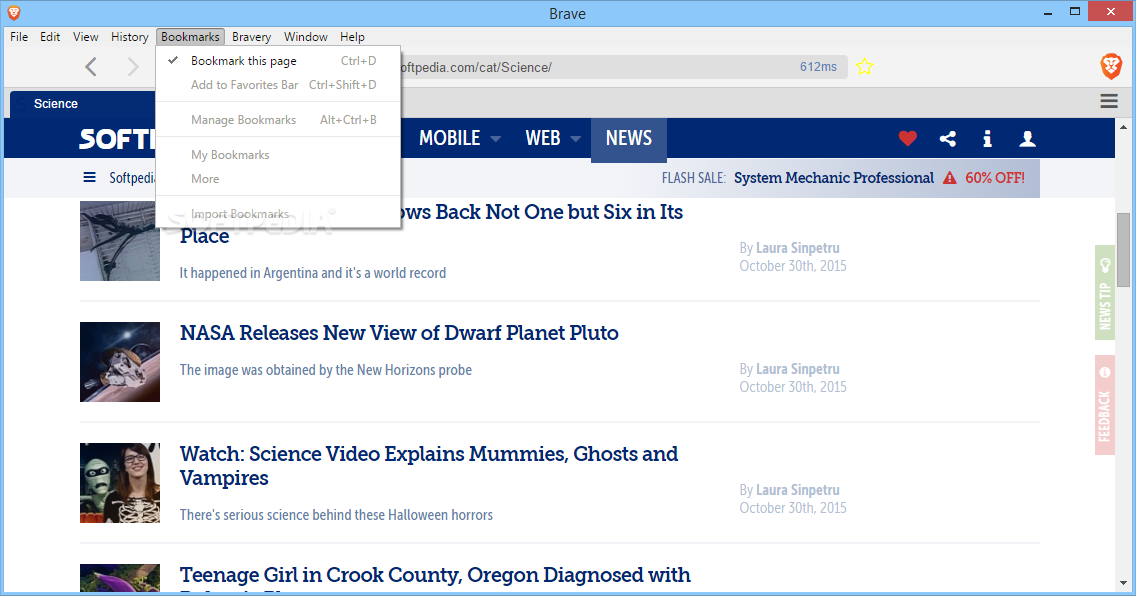Click the scrollbar down arrow
Viewport: 1136px width, 596px height.
point(1124,582)
